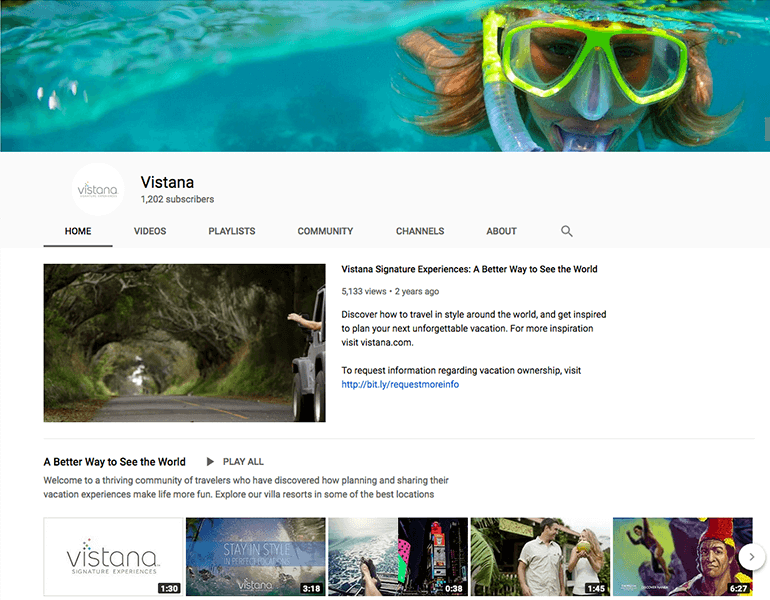Open the A Better Way to See the World playlist

click(114, 462)
